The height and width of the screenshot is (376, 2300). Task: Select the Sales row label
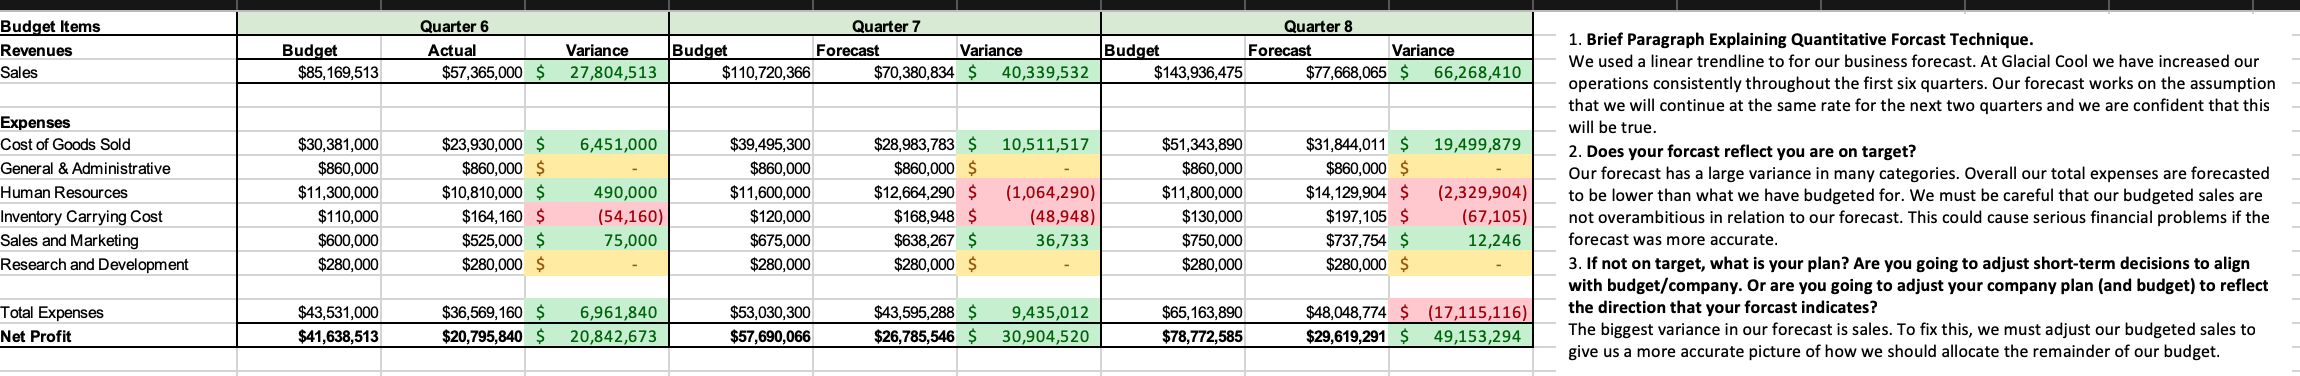[118, 72]
